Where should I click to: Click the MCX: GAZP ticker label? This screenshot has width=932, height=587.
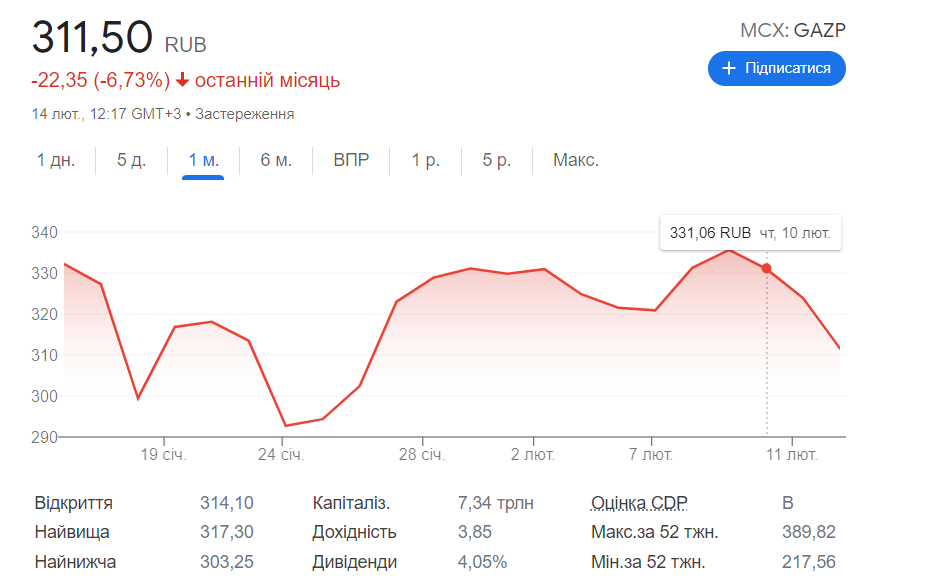click(792, 30)
